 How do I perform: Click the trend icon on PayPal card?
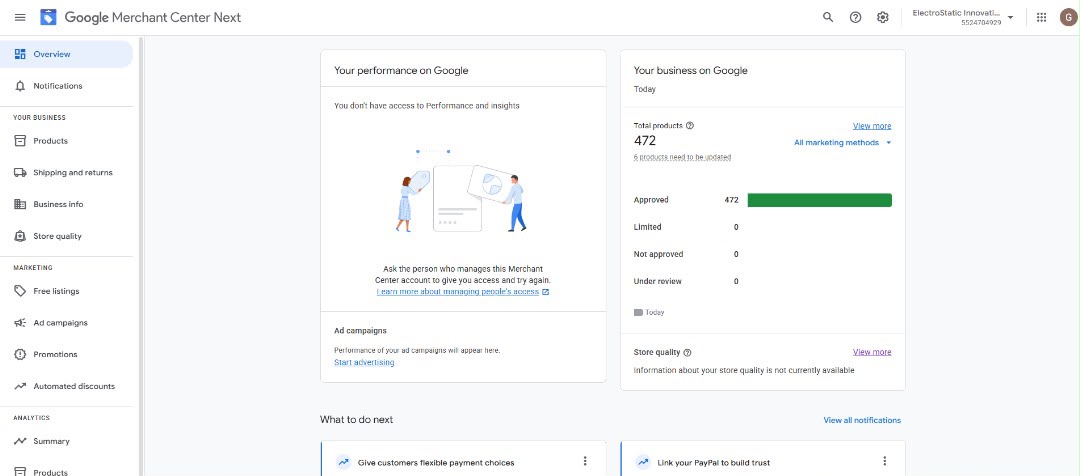click(643, 462)
